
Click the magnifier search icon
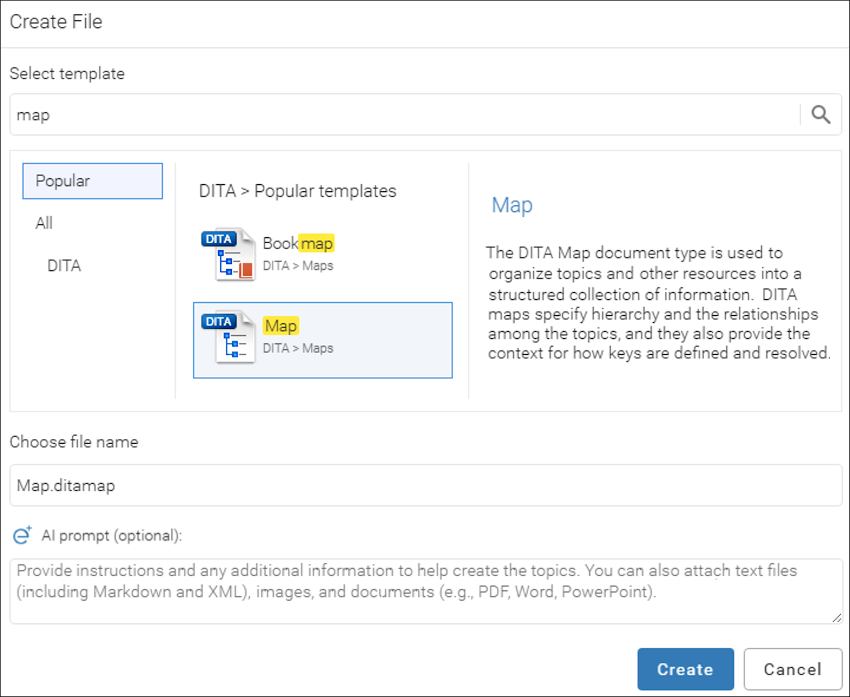821,115
